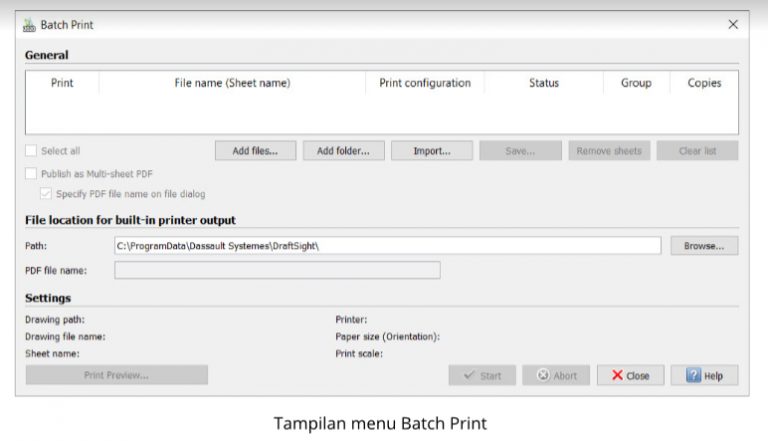
Task: Click the Print column header
Action: 62,83
